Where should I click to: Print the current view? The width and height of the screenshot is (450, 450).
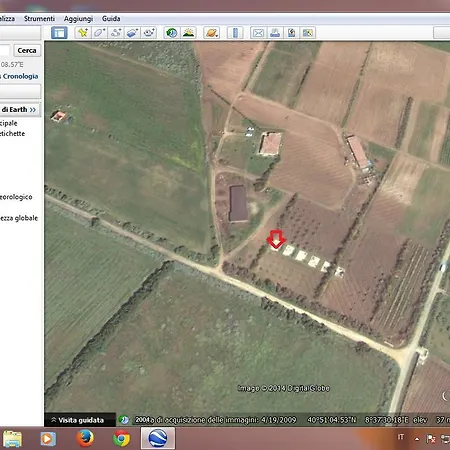(x=275, y=33)
